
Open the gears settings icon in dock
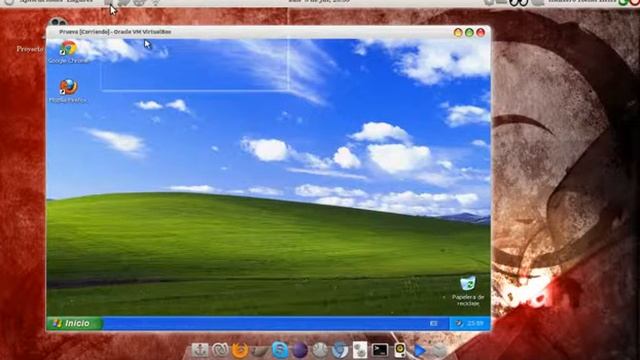360,350
